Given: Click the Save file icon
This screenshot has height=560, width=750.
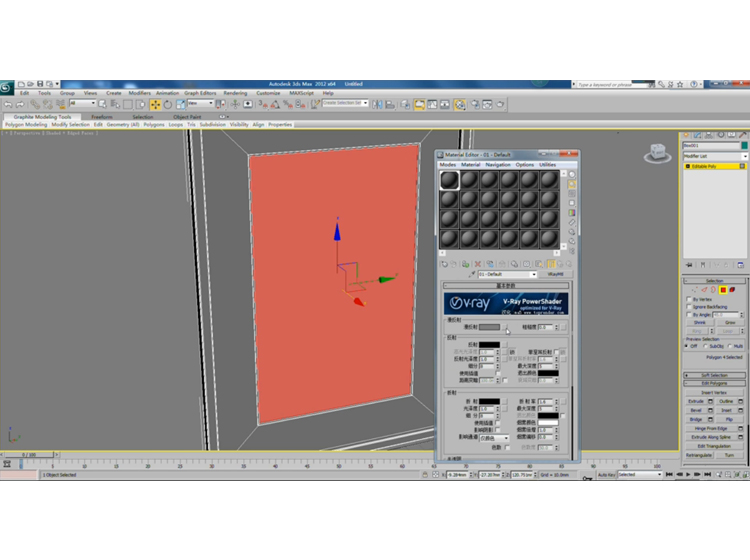Looking at the screenshot, I should tap(40, 84).
